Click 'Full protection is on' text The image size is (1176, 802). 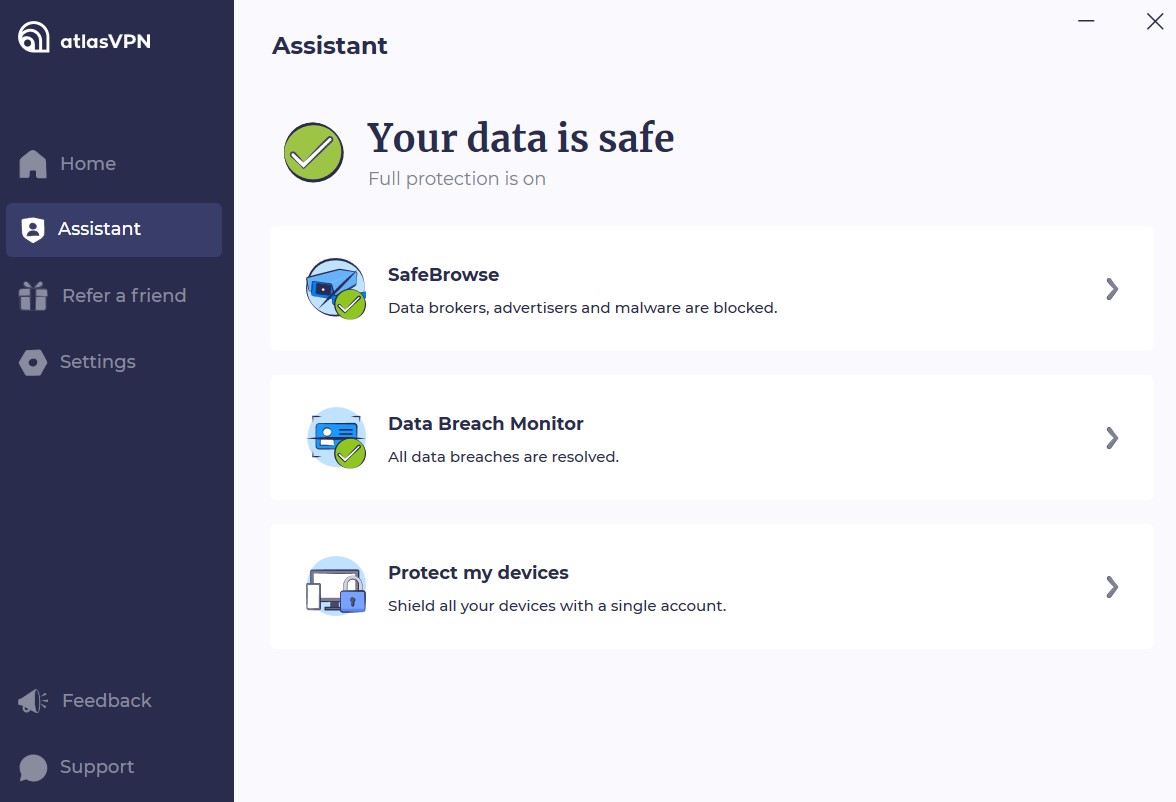pos(457,179)
